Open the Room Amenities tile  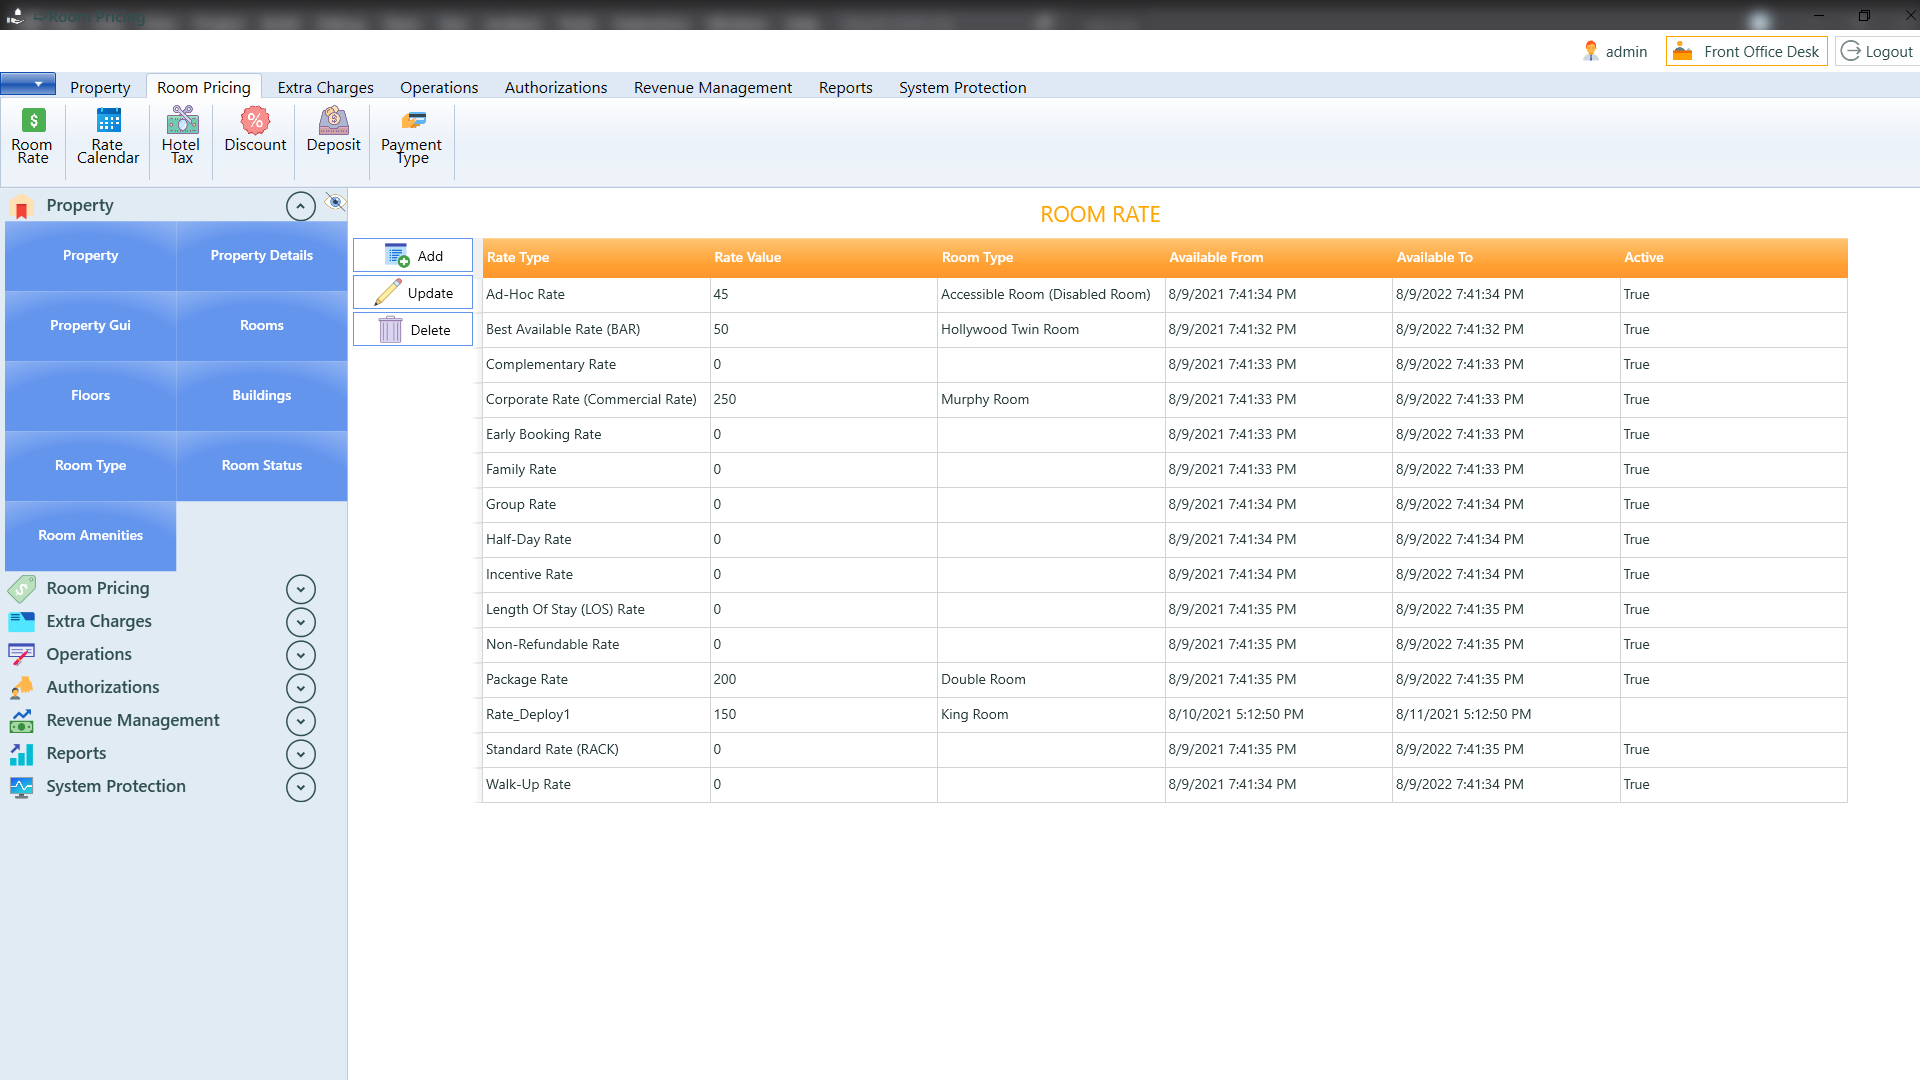(x=91, y=536)
